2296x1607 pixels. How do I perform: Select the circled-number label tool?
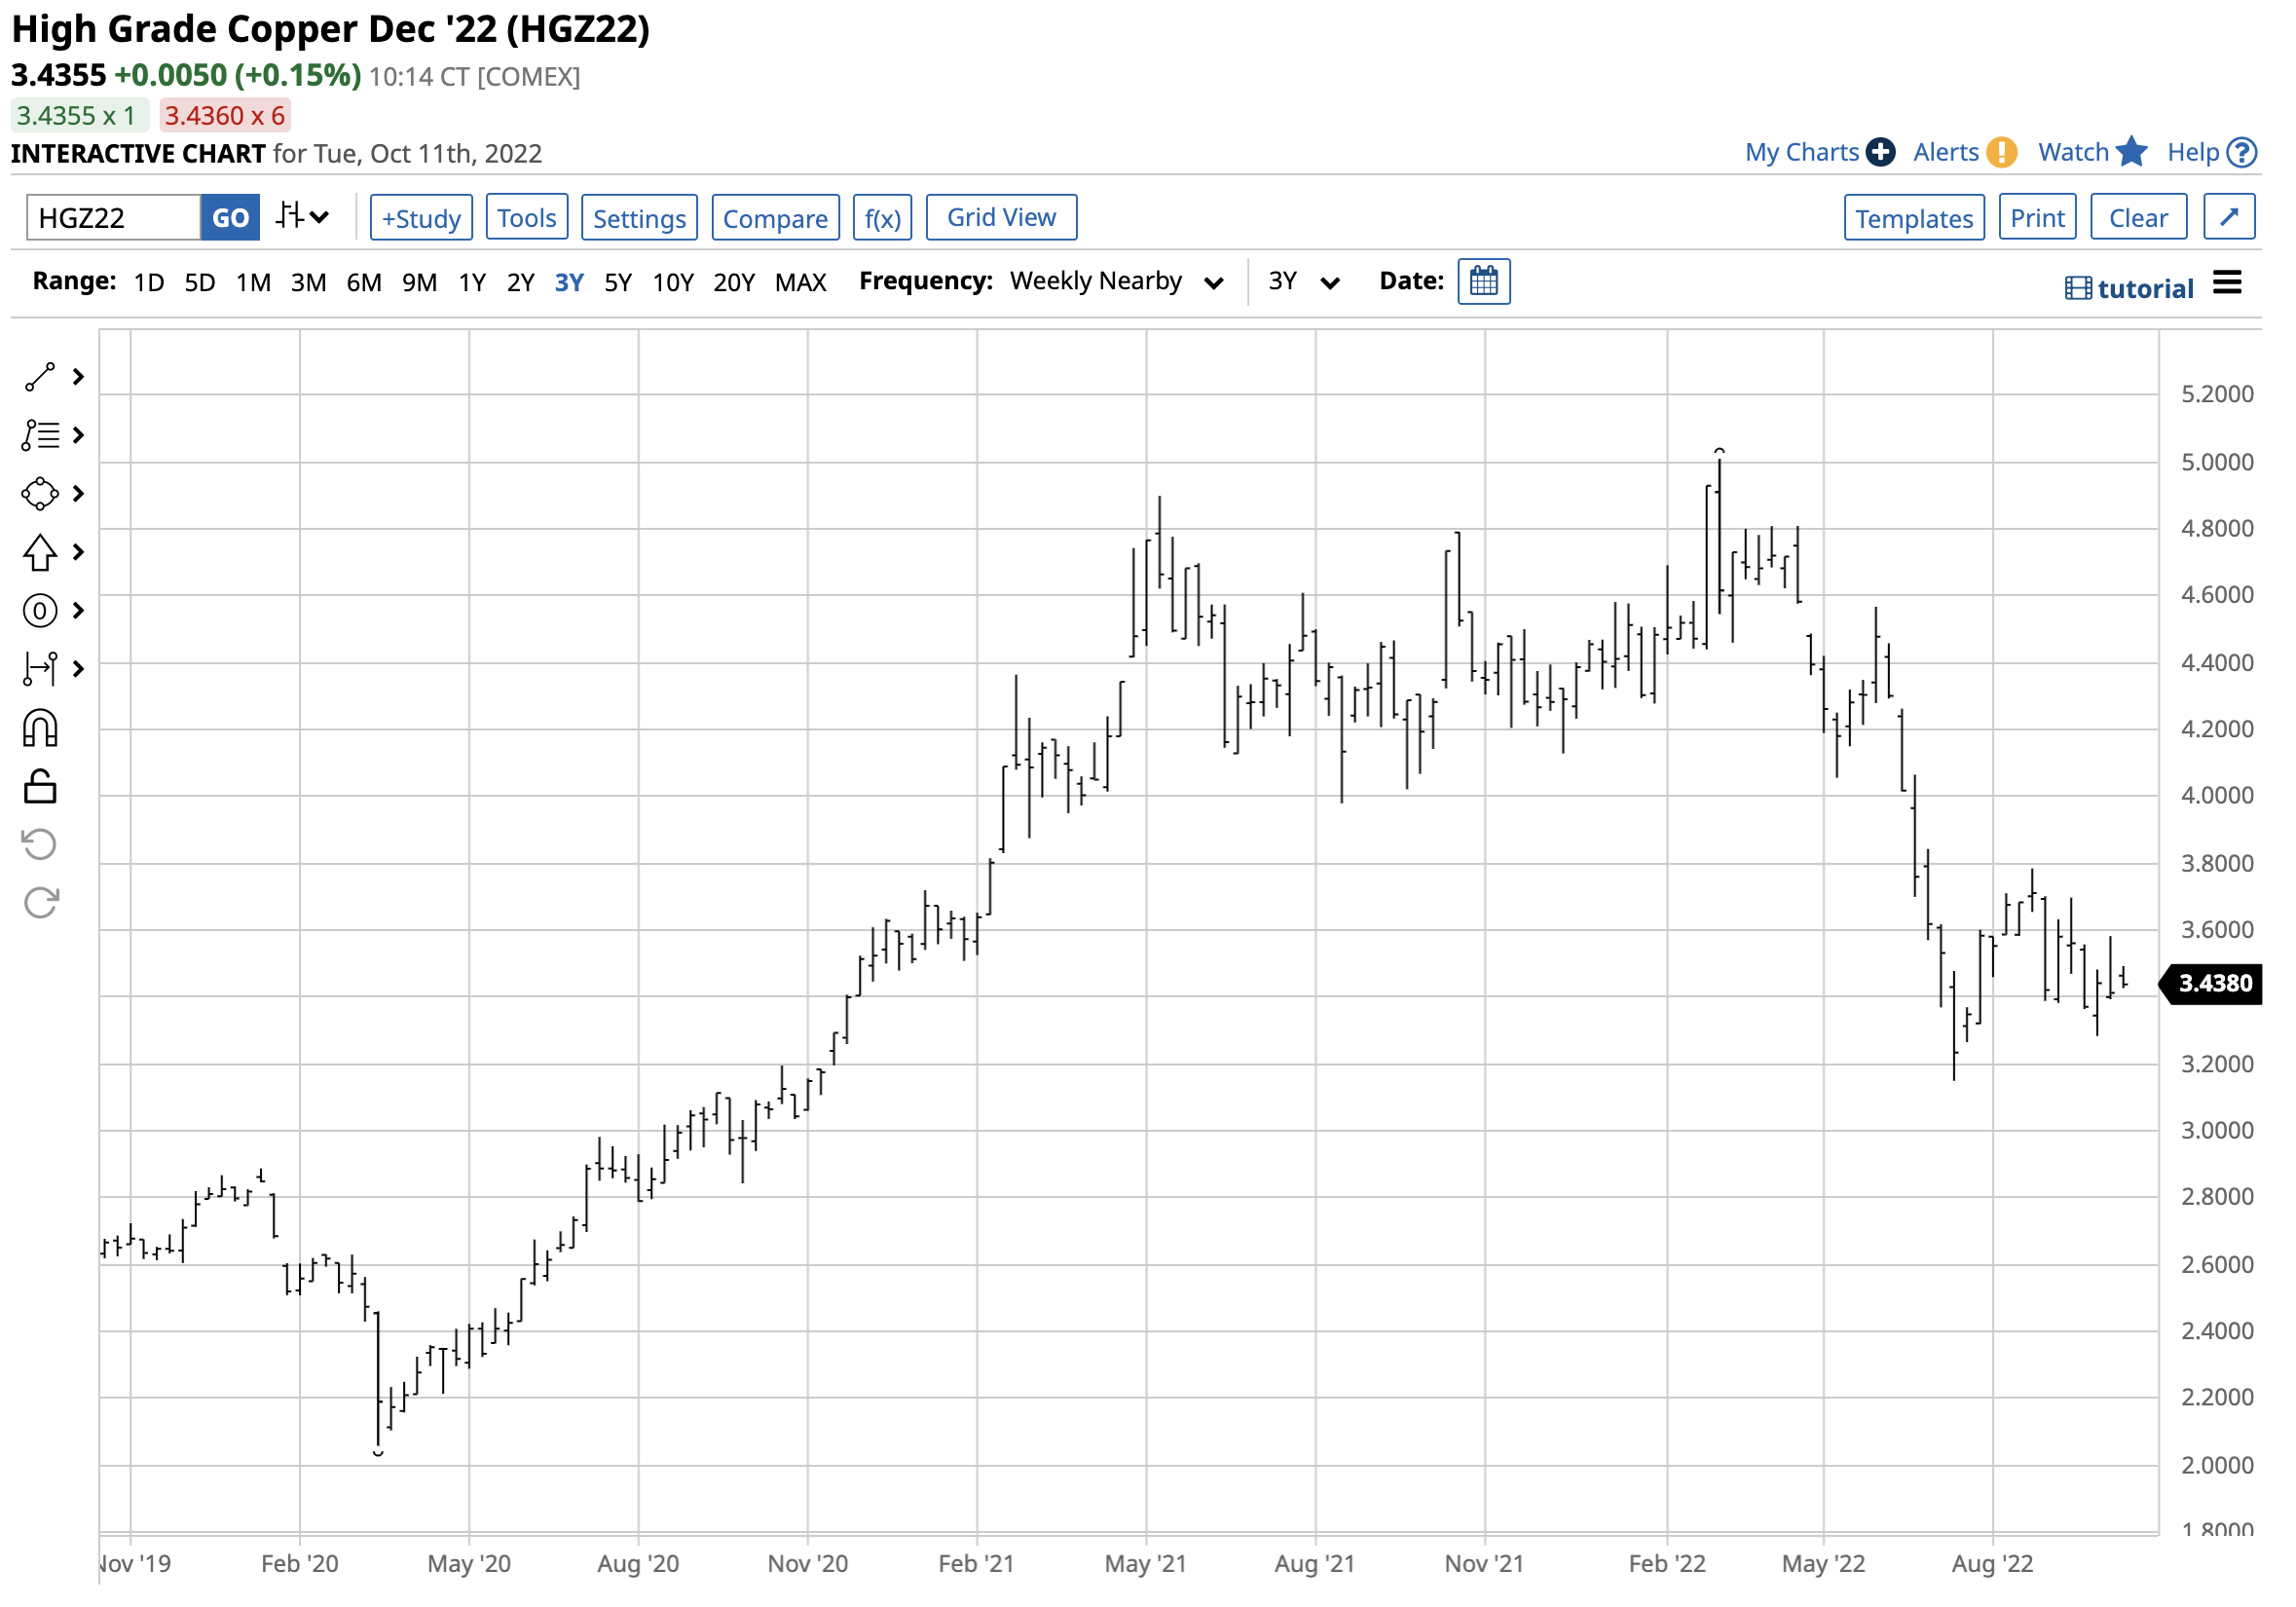[40, 610]
